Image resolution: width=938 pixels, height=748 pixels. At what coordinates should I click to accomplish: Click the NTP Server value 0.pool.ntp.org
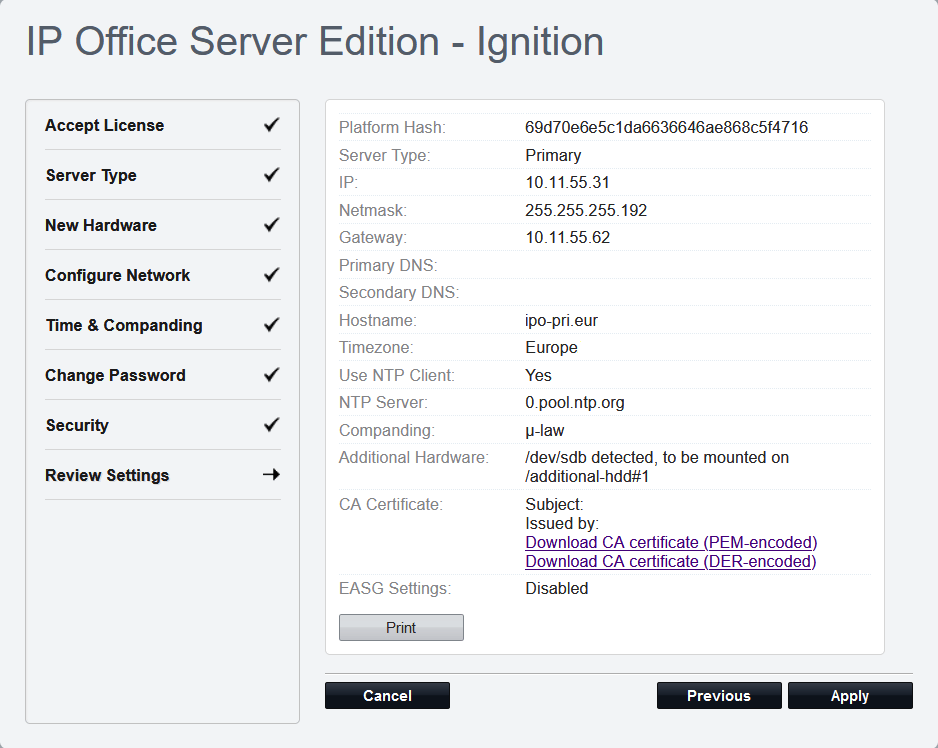(575, 403)
